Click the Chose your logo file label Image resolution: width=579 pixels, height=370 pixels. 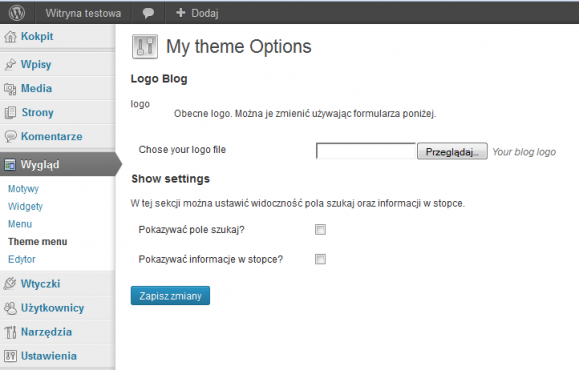pos(182,150)
